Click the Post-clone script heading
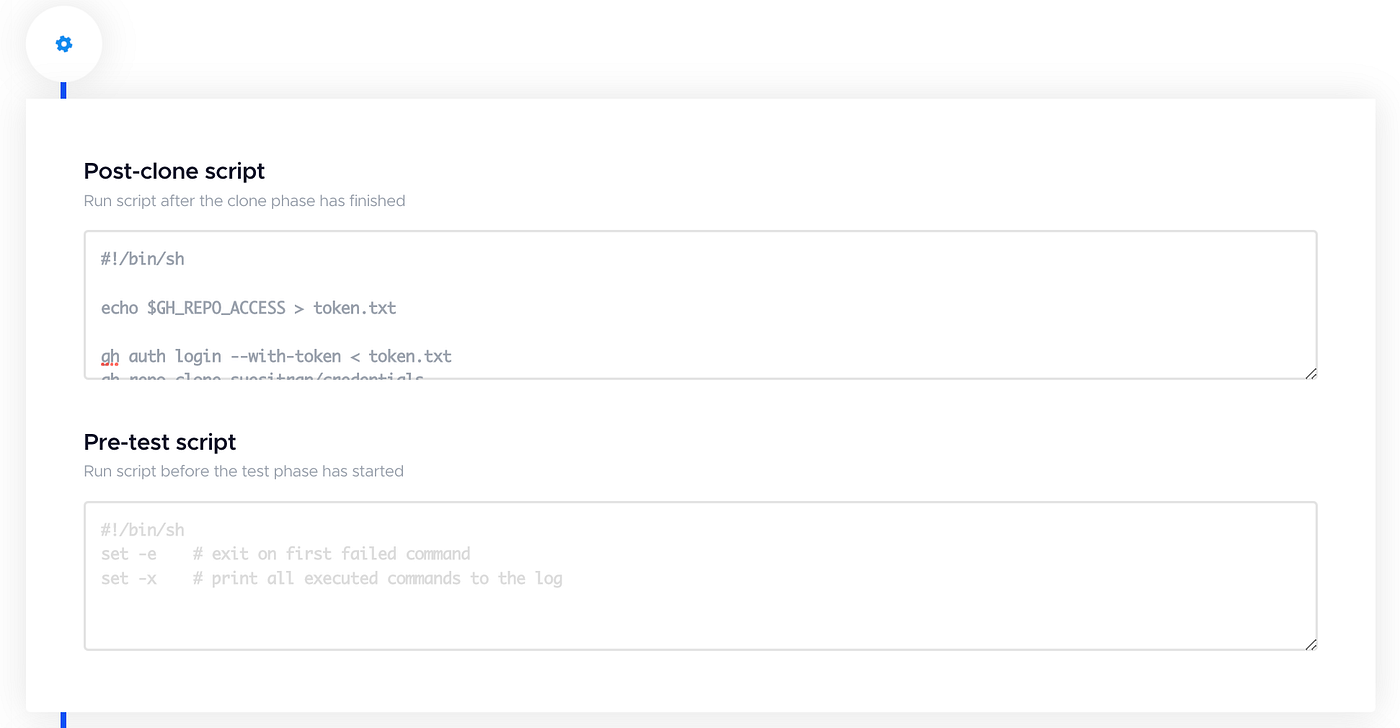This screenshot has width=1400, height=728. pos(174,171)
